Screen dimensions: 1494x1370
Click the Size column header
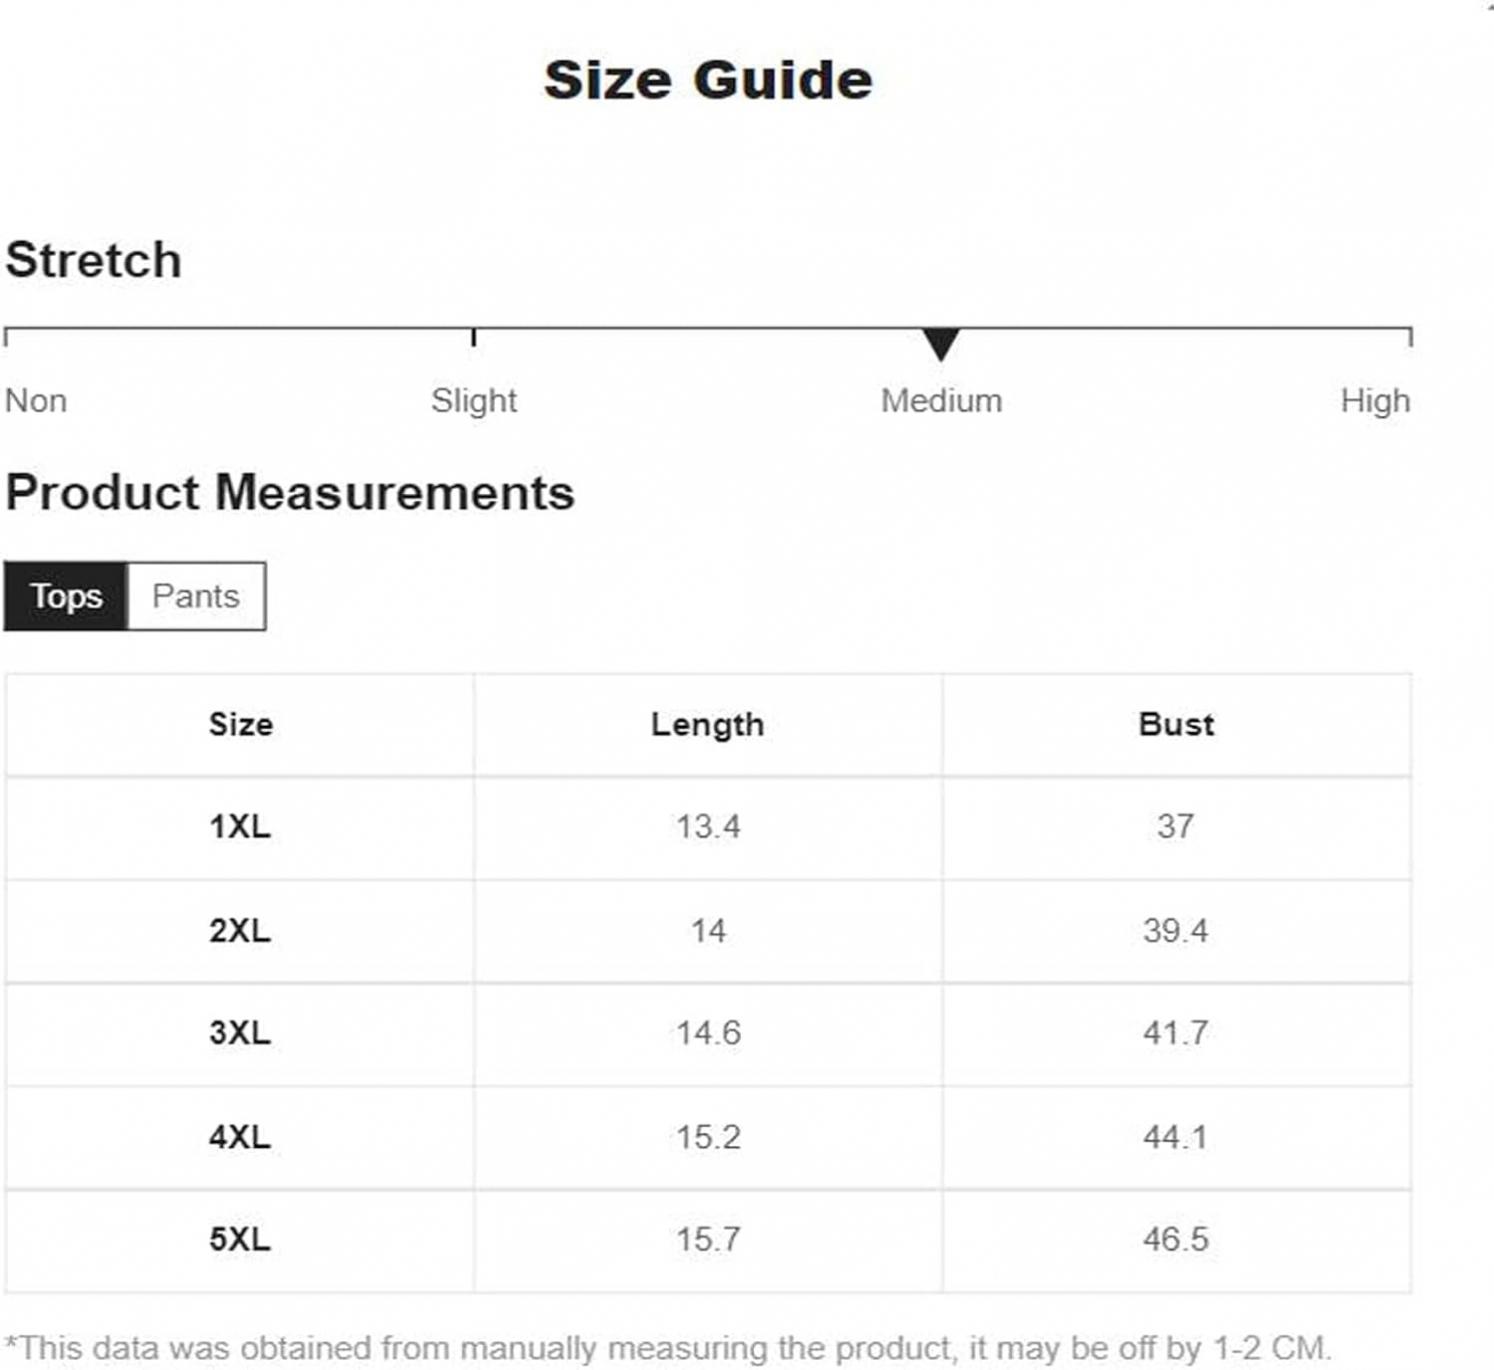coord(240,725)
